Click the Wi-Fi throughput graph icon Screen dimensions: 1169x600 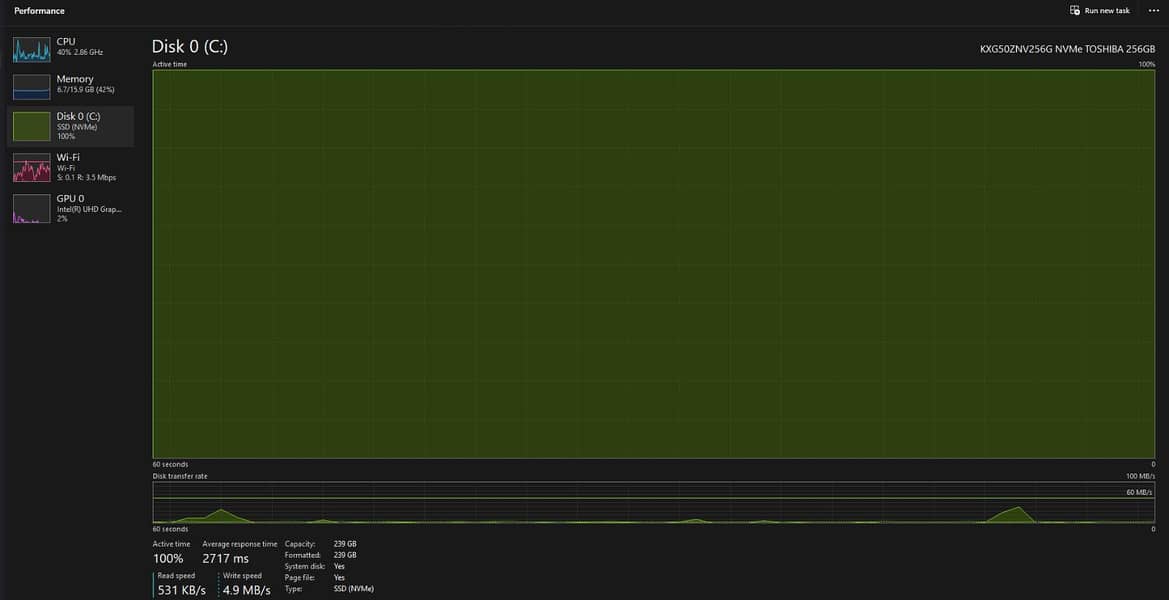[x=31, y=167]
